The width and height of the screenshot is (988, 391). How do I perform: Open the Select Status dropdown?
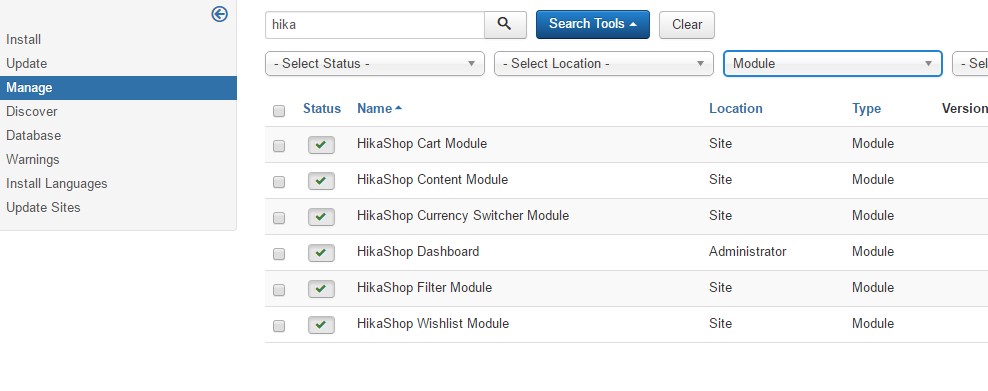pos(375,64)
